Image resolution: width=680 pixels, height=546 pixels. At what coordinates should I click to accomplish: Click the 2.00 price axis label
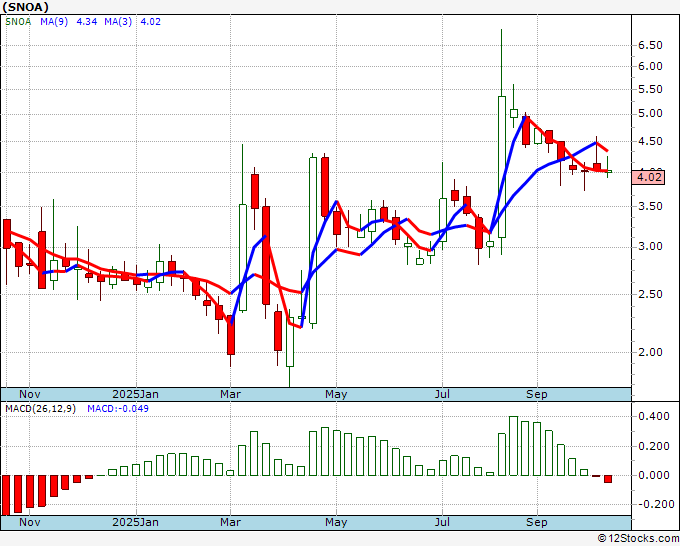coord(650,352)
